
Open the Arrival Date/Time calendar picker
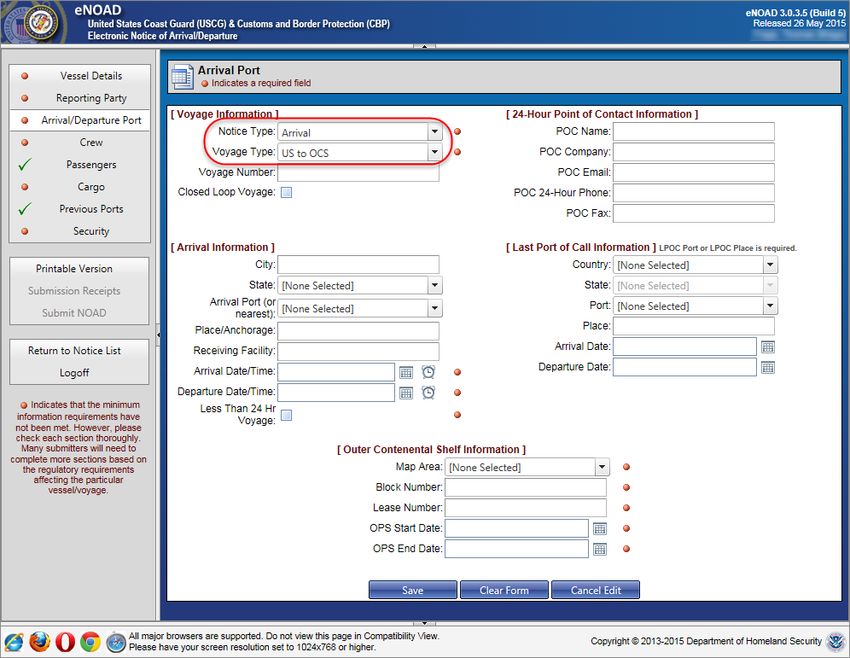tap(406, 372)
